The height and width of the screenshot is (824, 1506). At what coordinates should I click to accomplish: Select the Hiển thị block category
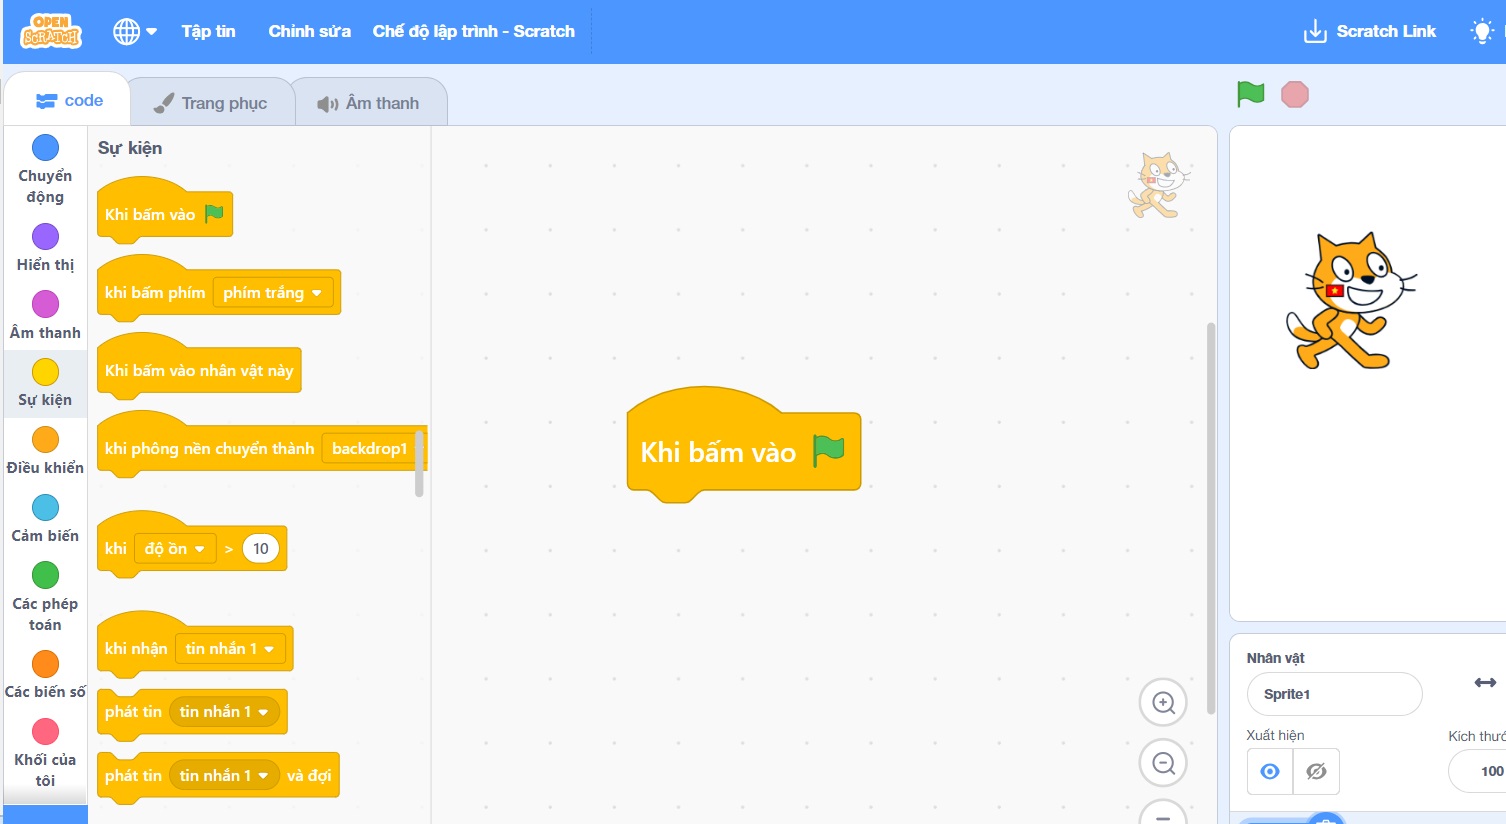point(45,248)
